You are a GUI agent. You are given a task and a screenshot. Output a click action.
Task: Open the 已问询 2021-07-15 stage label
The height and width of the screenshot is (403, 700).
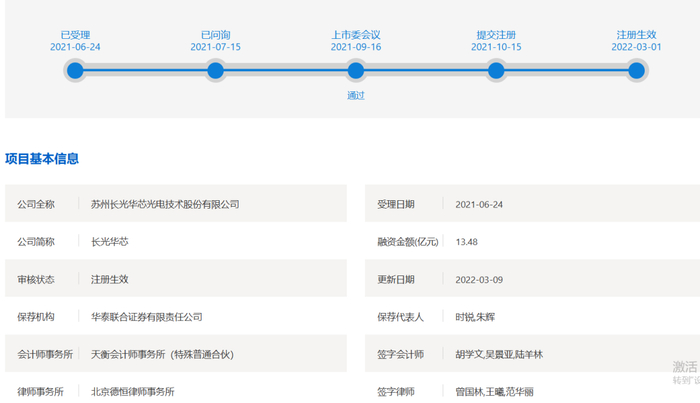tap(215, 41)
